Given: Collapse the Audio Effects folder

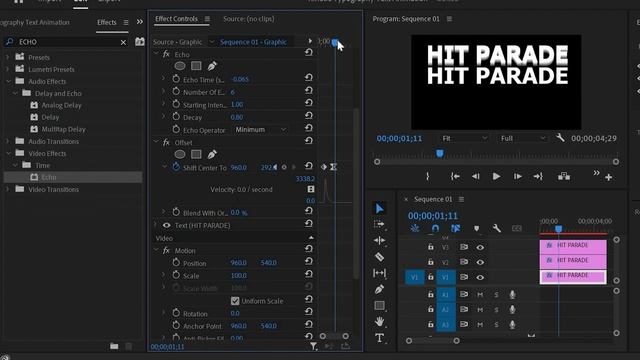Looking at the screenshot, I should coord(8,81).
